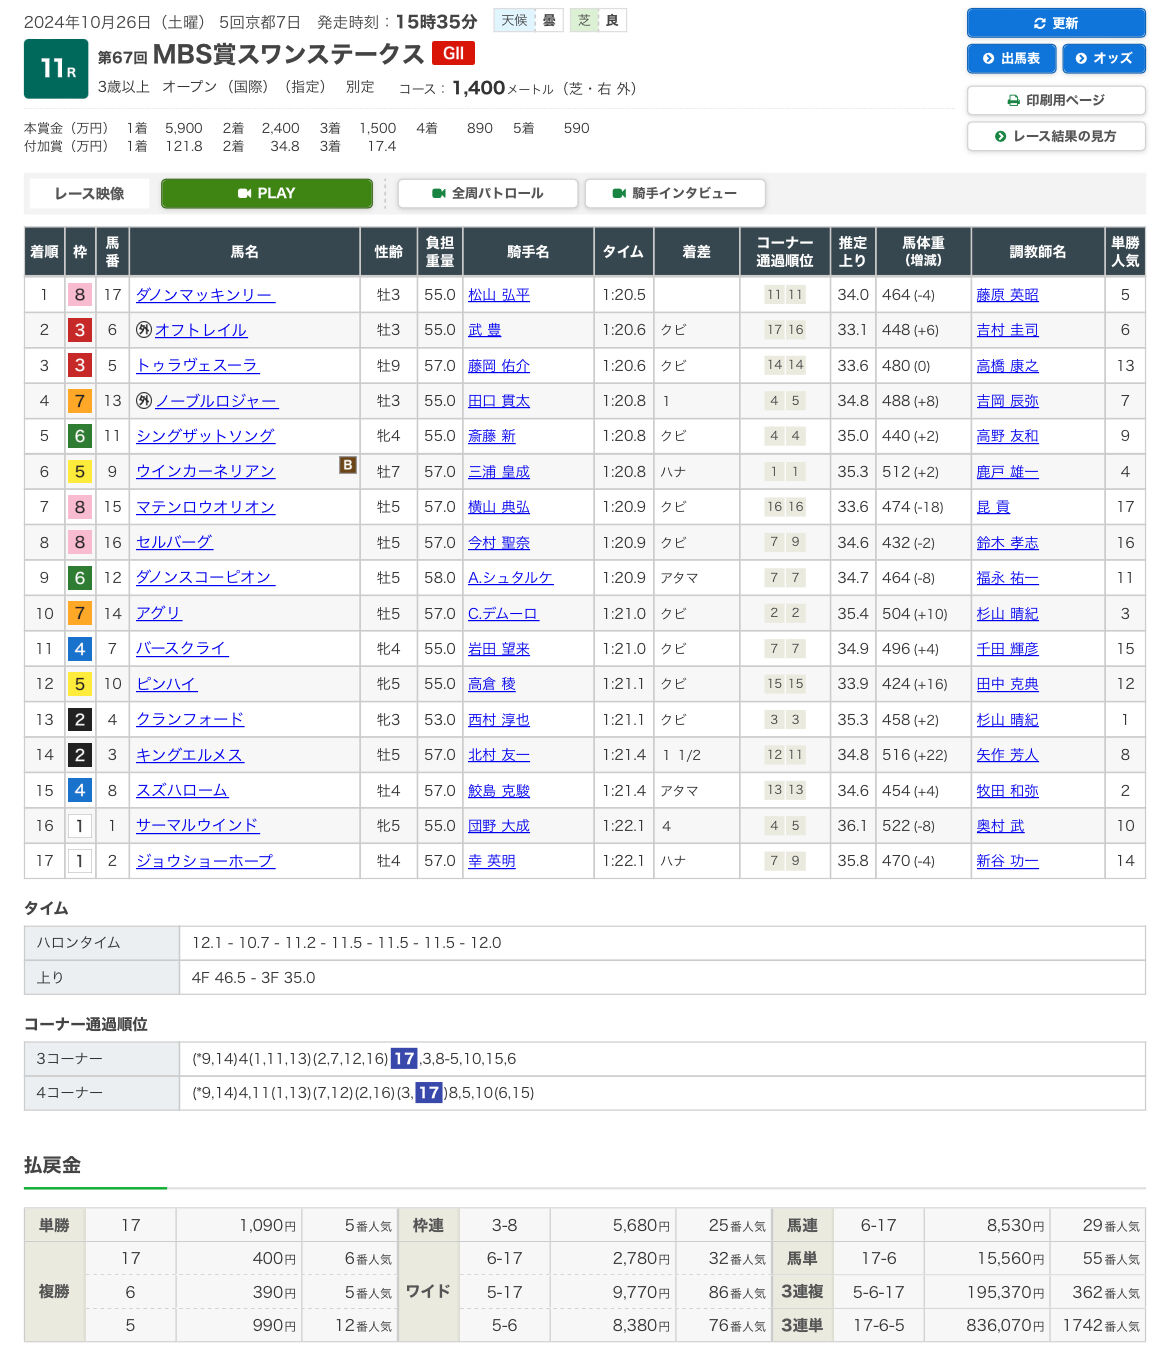The width and height of the screenshot is (1170, 1359).
Task: Open horse サーマルウインド link
Action: point(197,826)
